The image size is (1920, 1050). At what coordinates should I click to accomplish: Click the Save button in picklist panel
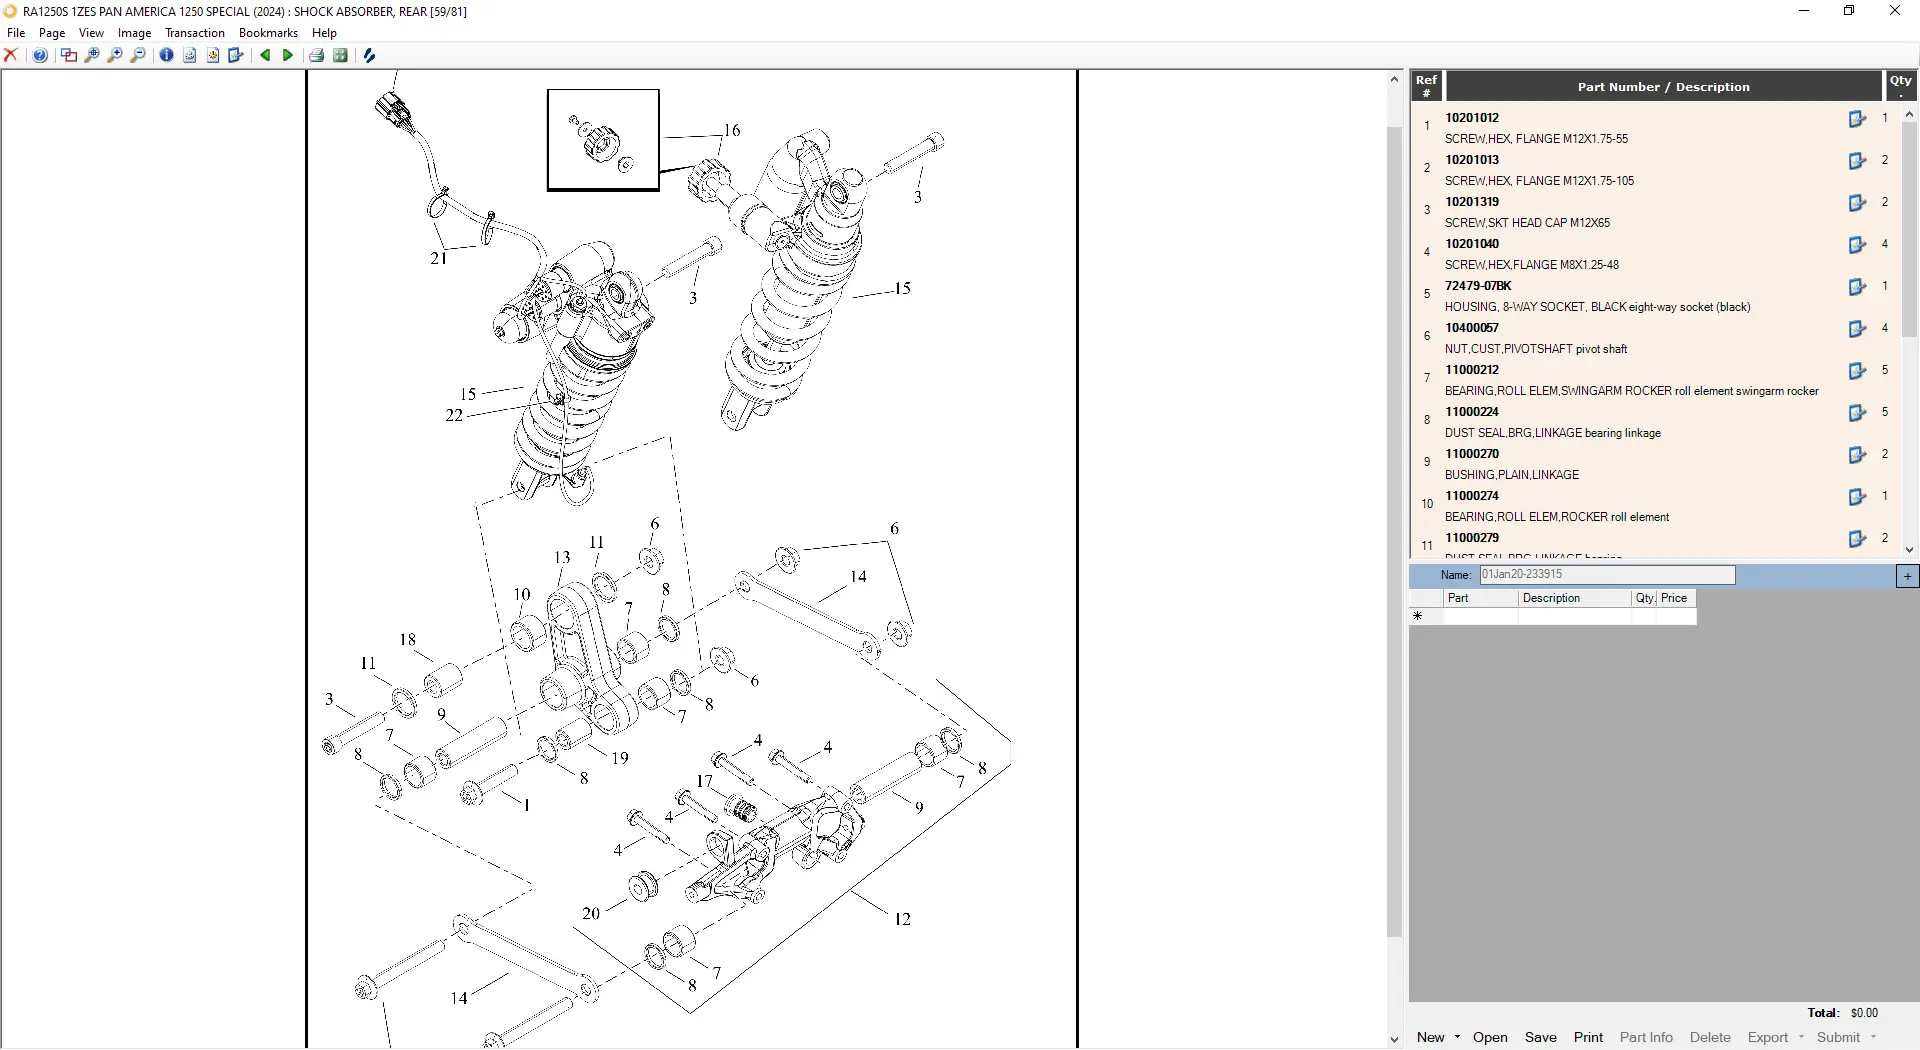click(x=1540, y=1037)
